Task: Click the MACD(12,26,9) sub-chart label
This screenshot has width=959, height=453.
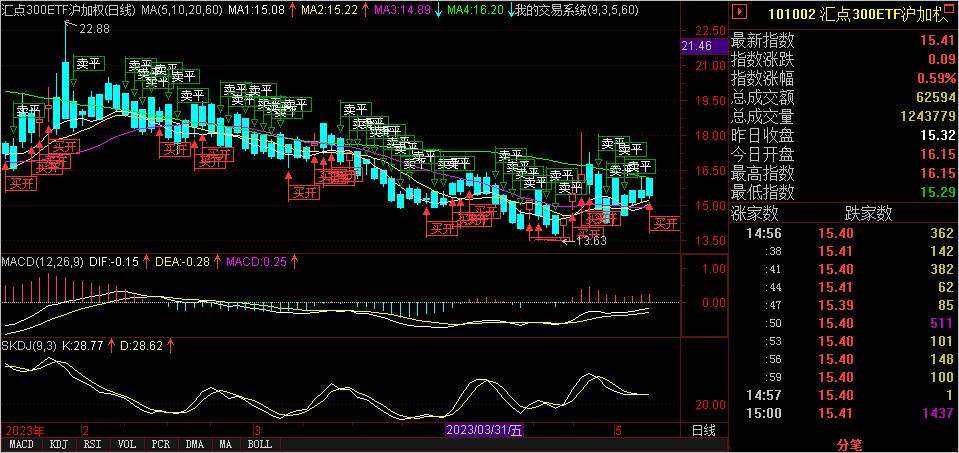Action: click(x=41, y=262)
